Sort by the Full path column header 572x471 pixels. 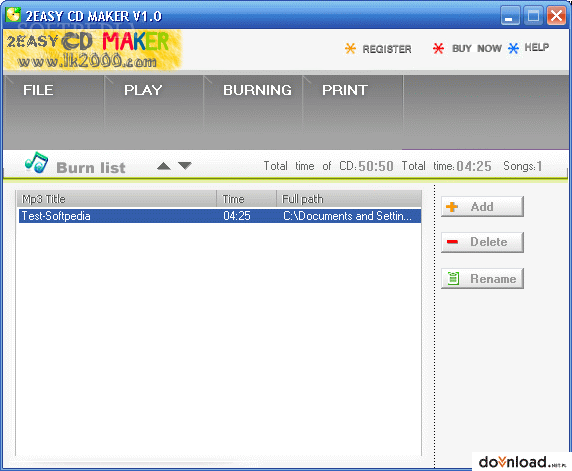coord(349,199)
